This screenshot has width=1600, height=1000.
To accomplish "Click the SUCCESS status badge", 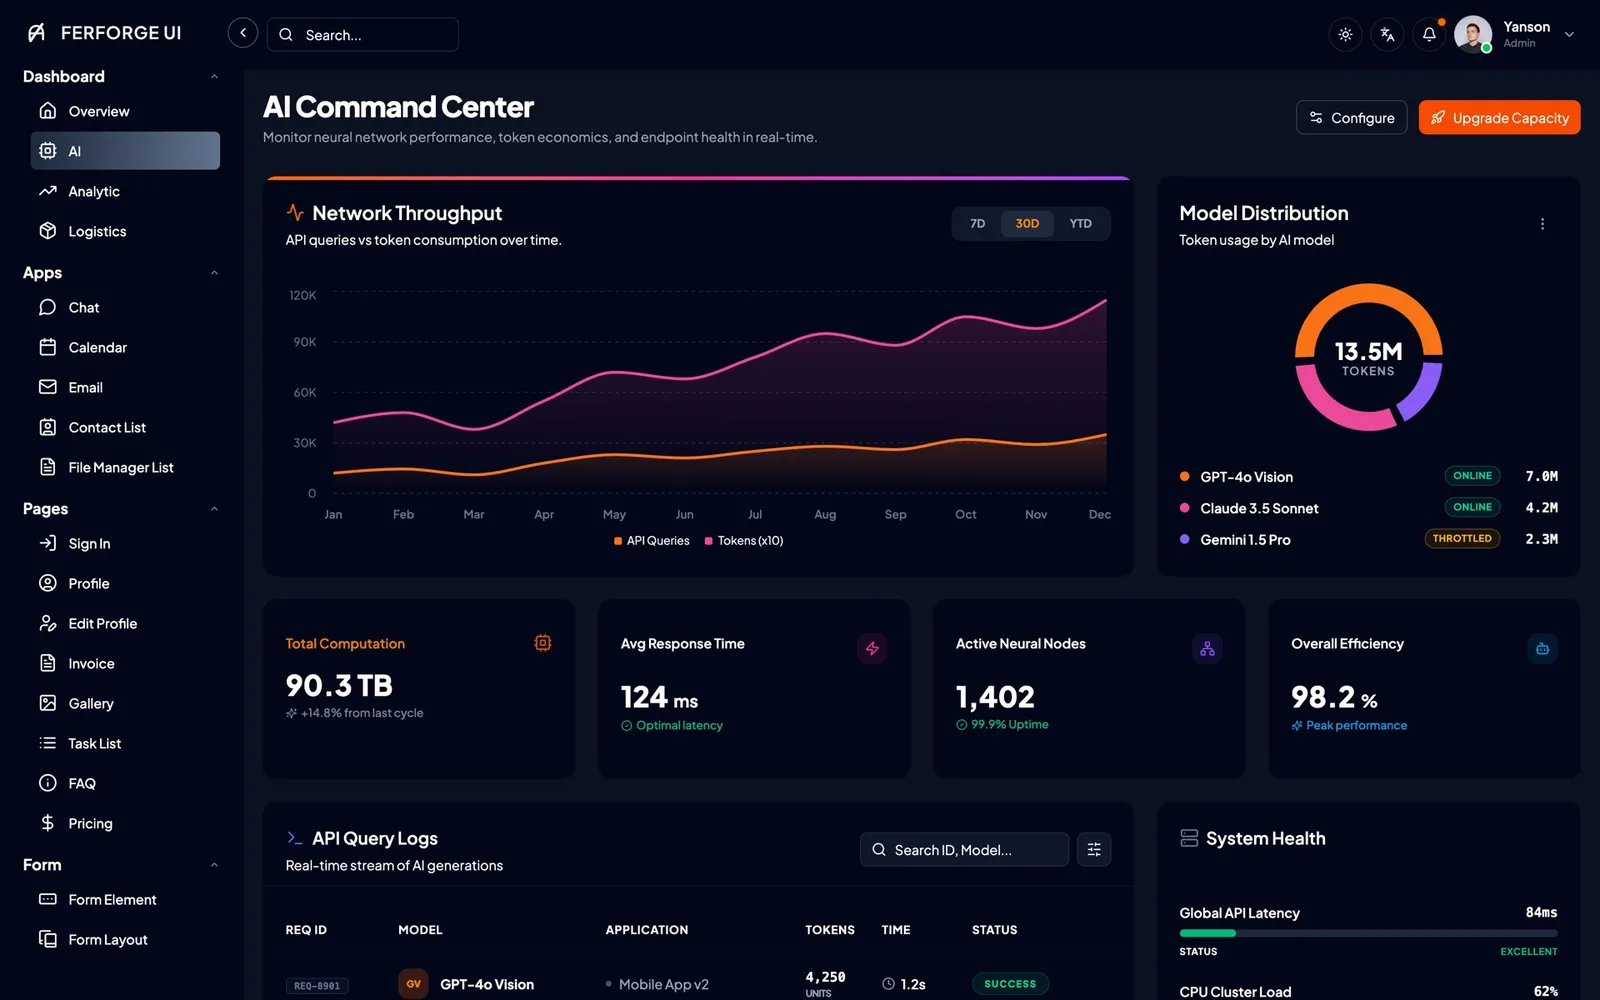I will point(1010,984).
